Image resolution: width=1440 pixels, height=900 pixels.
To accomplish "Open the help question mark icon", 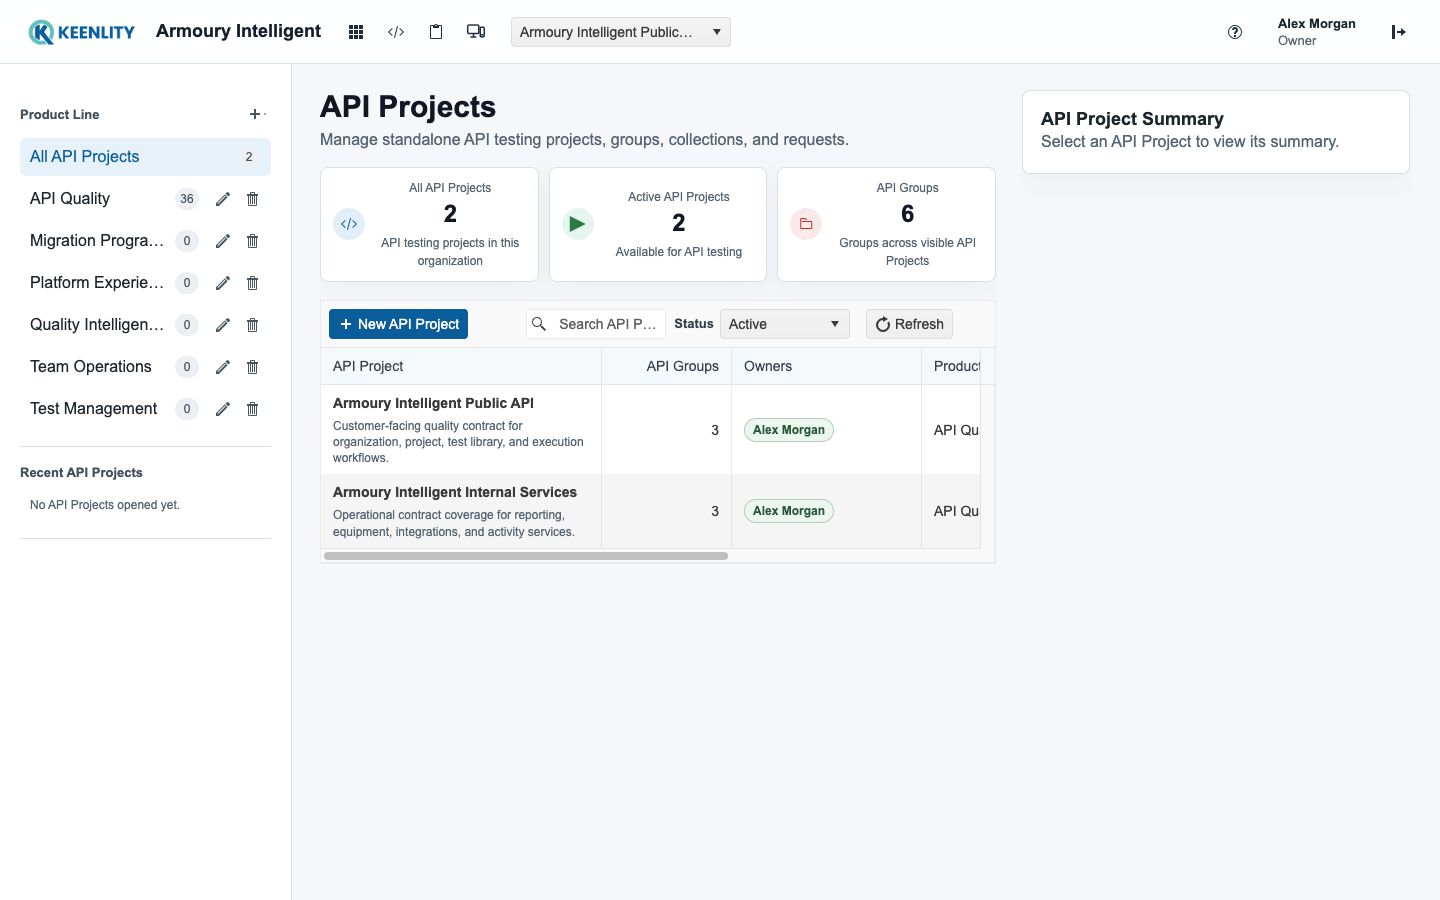I will pos(1235,32).
